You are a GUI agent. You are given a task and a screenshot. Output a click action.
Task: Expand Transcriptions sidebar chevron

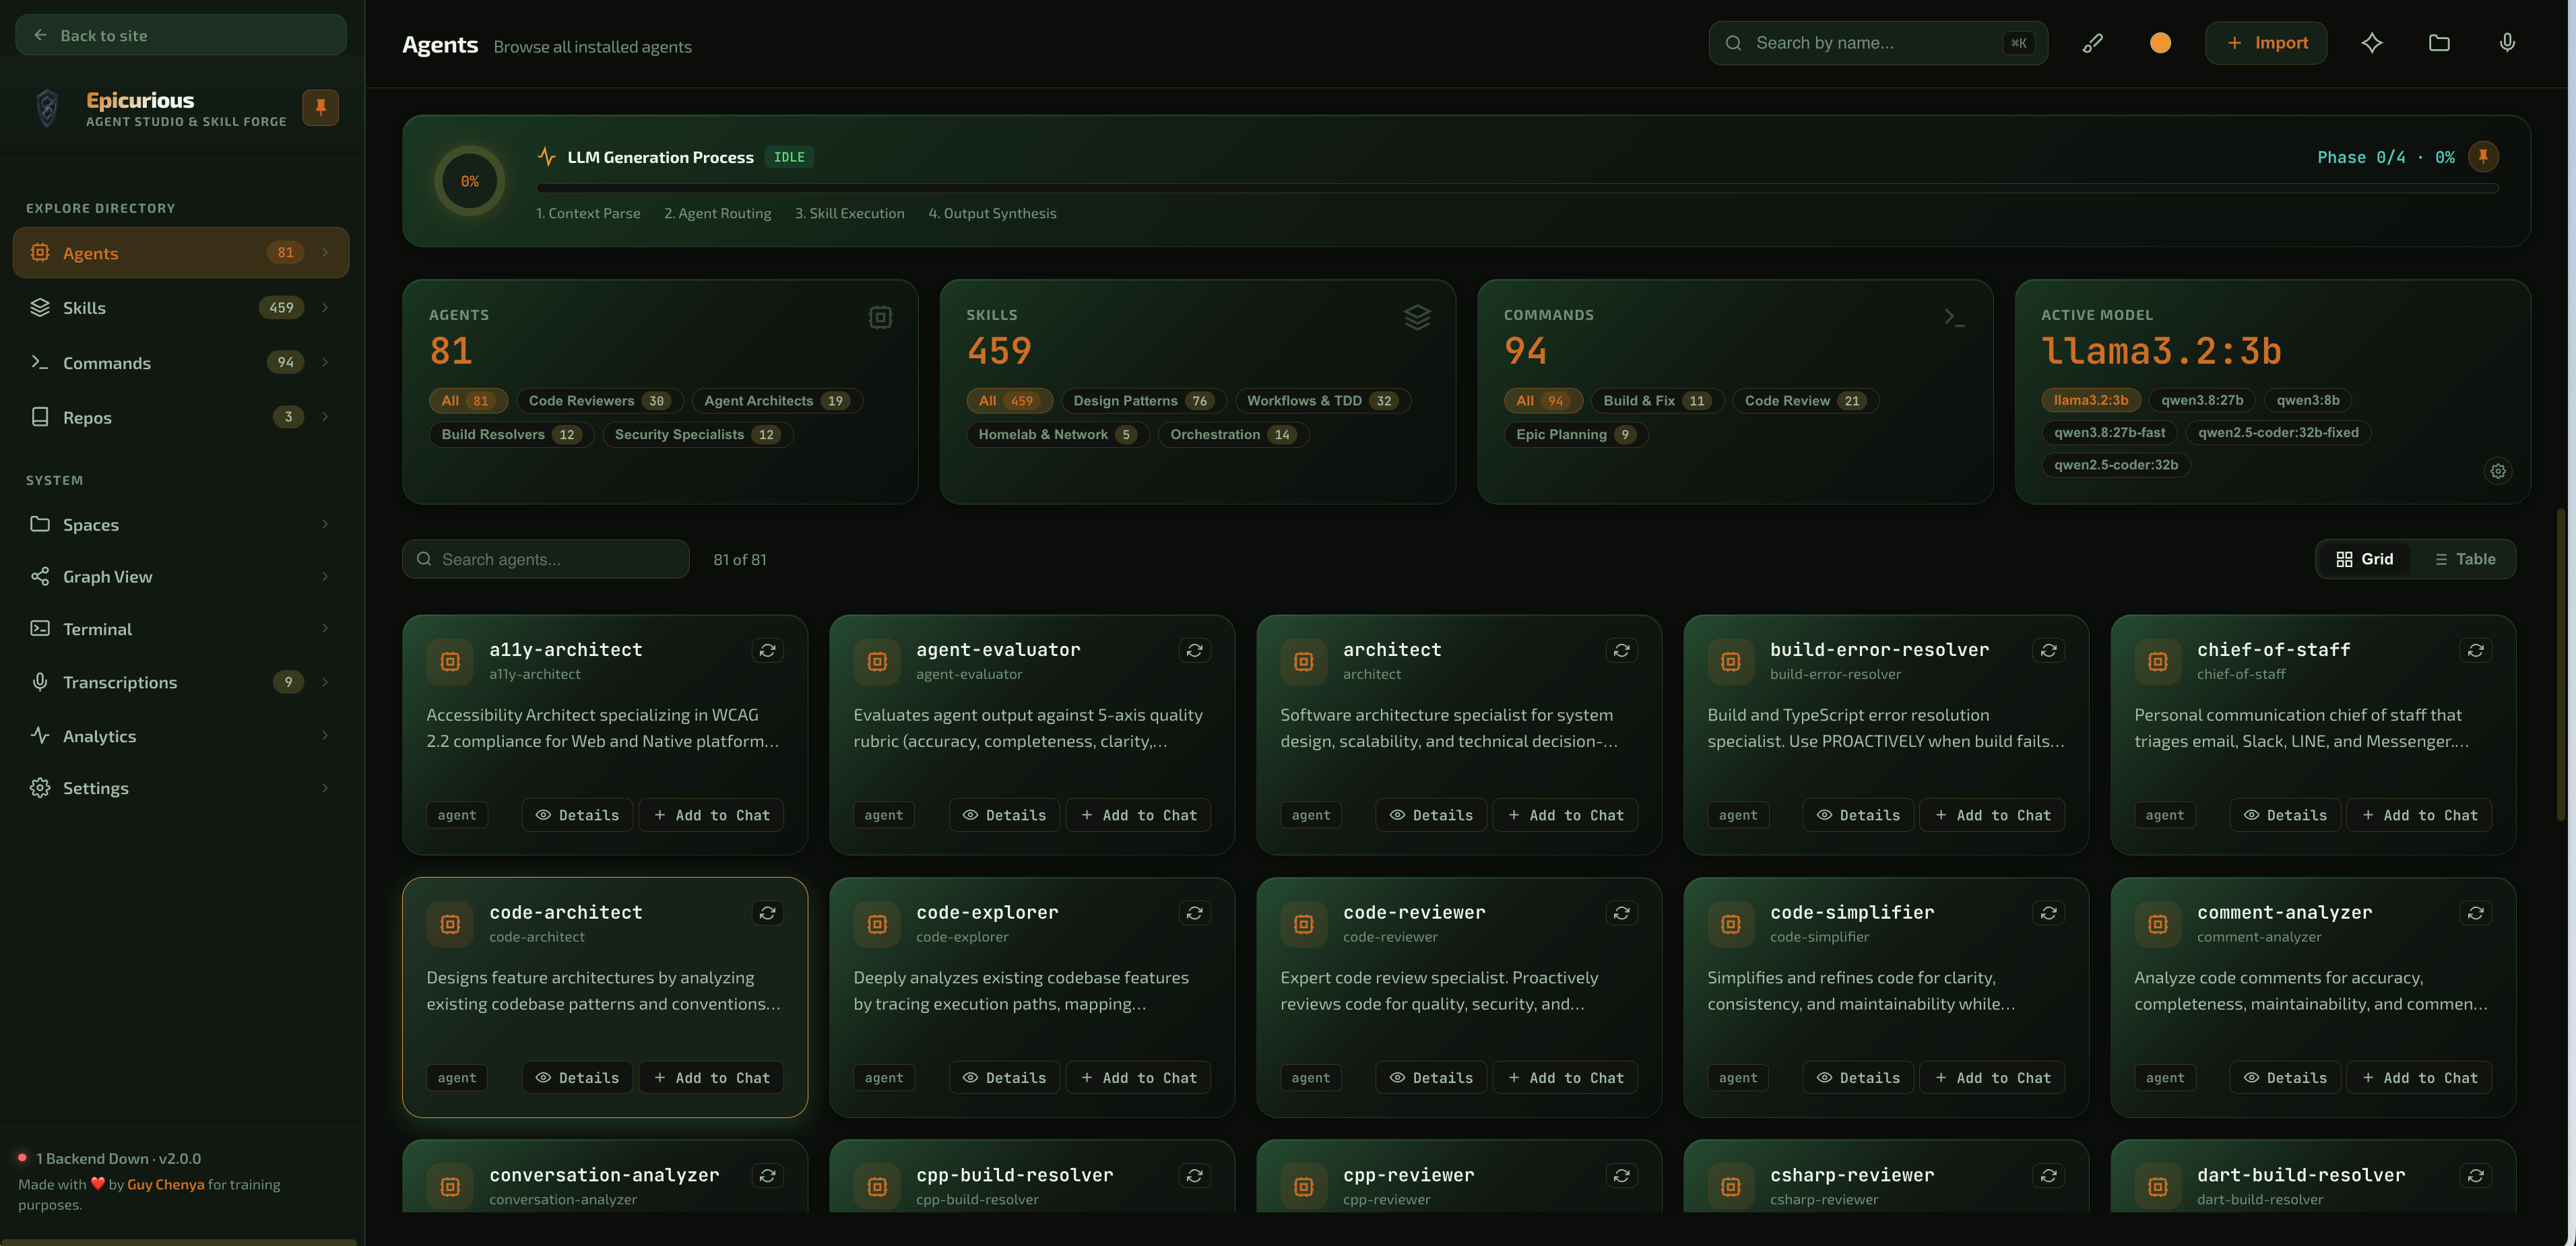(x=325, y=682)
